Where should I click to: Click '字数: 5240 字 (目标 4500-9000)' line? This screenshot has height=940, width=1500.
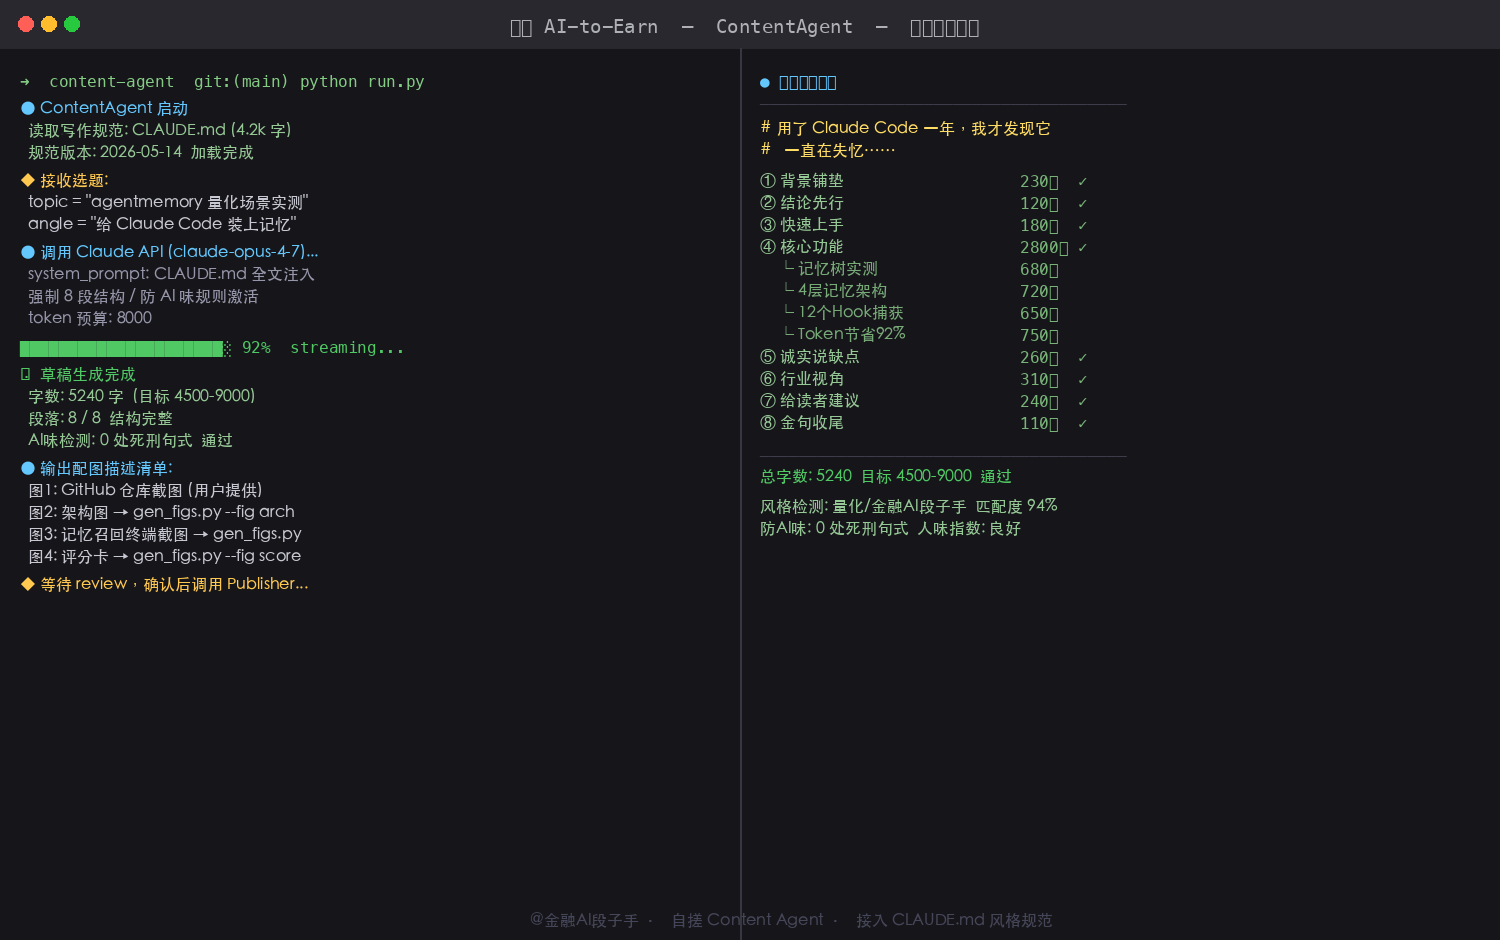pos(142,396)
